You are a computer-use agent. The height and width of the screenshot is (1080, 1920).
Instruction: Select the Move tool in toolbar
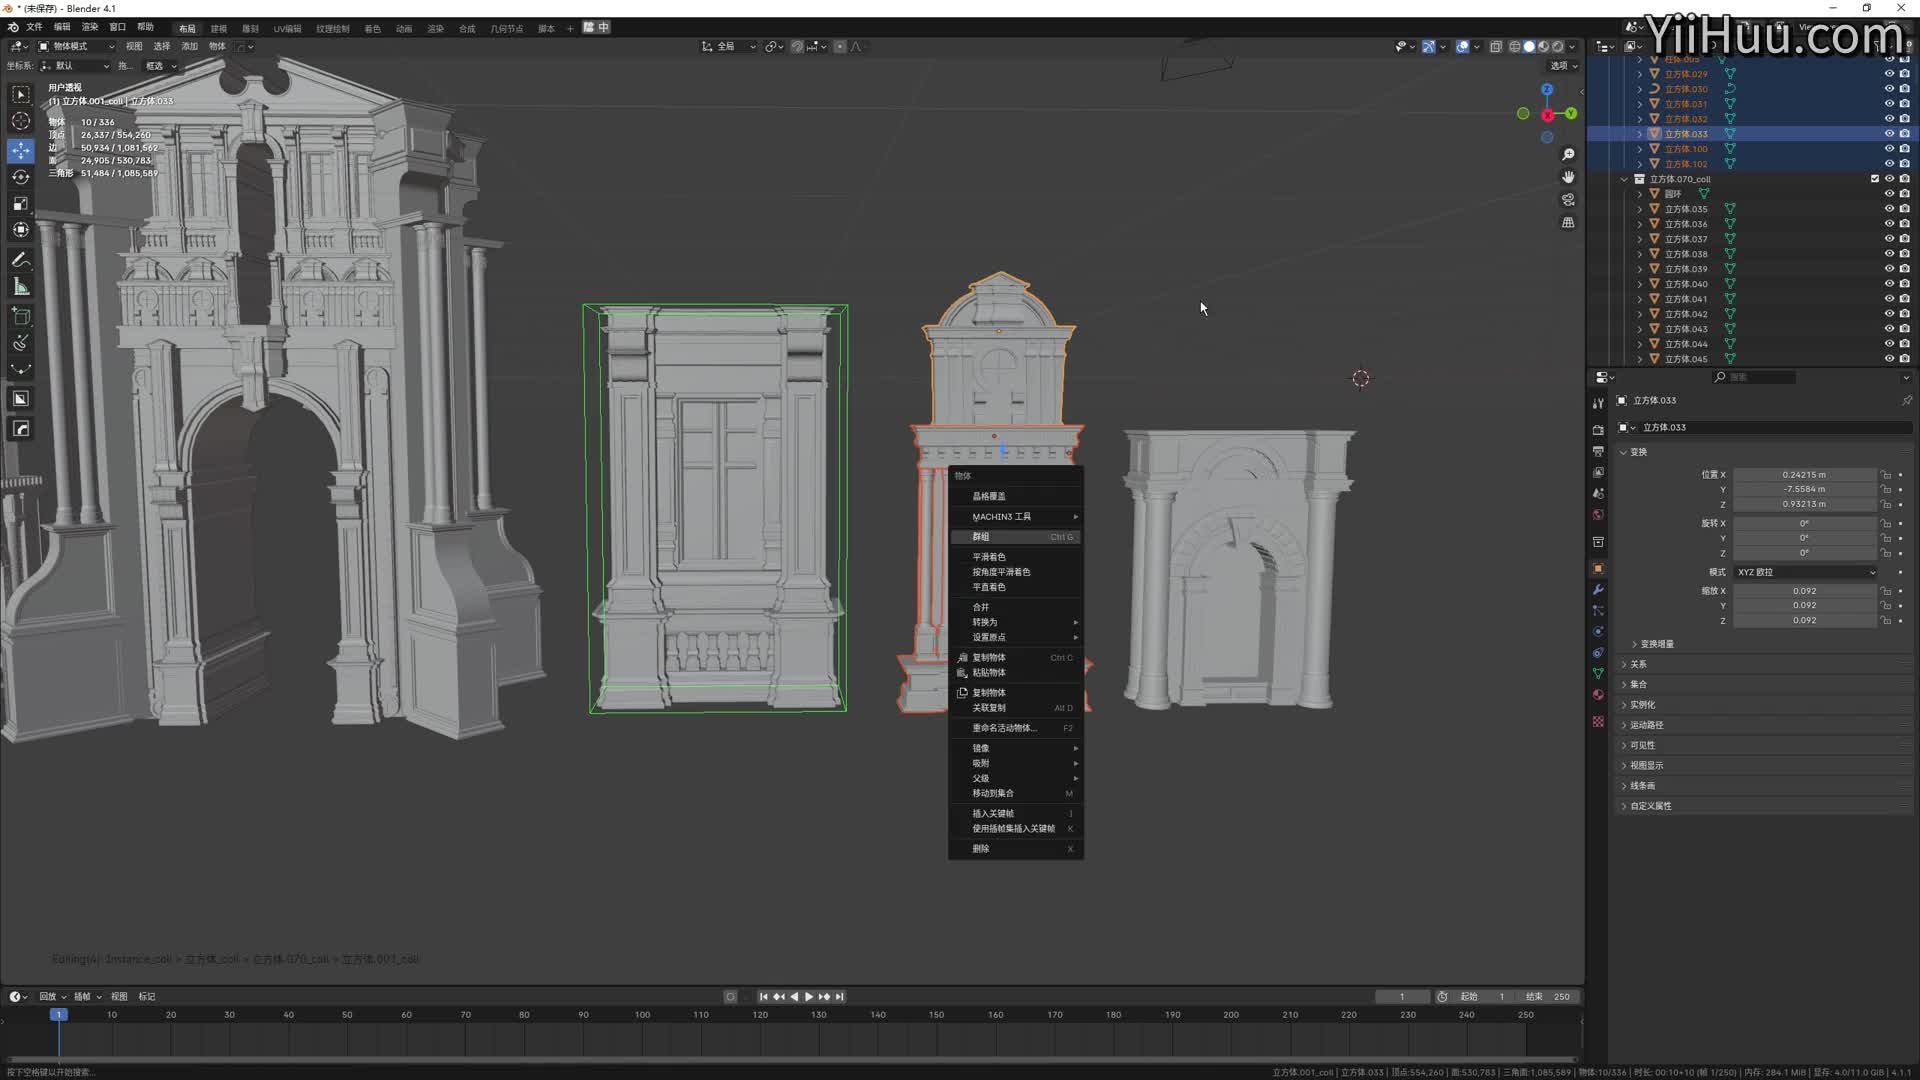coord(21,150)
